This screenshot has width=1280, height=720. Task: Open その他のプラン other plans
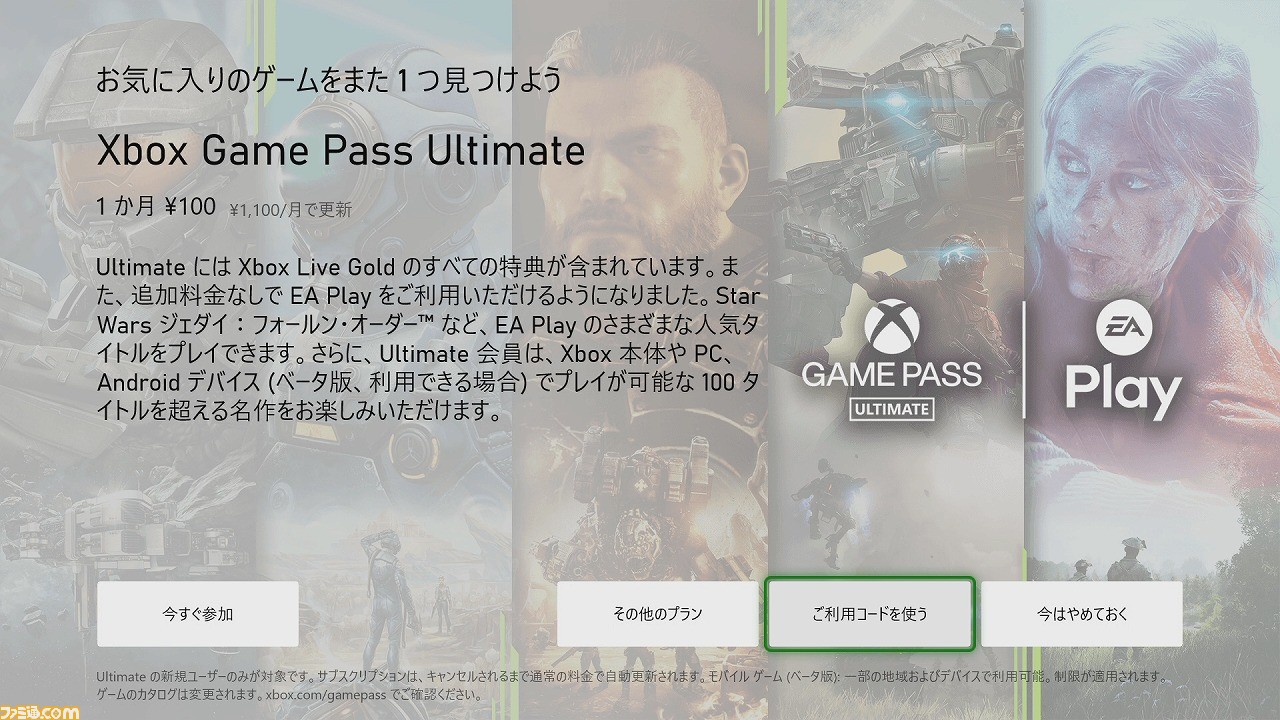(x=658, y=614)
